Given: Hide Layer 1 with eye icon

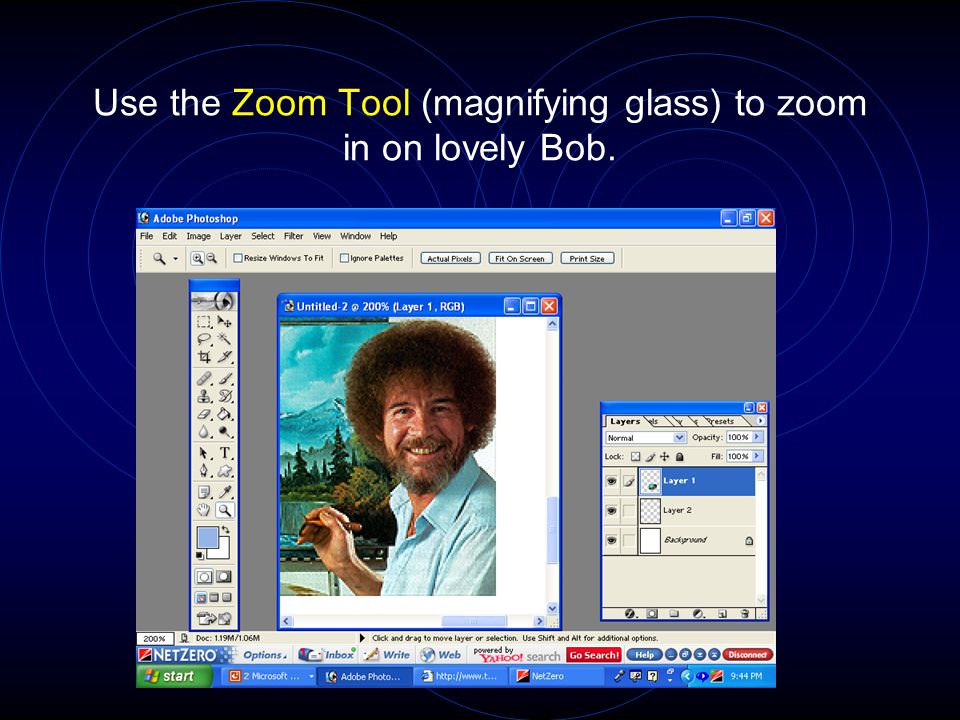Looking at the screenshot, I should tap(611, 481).
